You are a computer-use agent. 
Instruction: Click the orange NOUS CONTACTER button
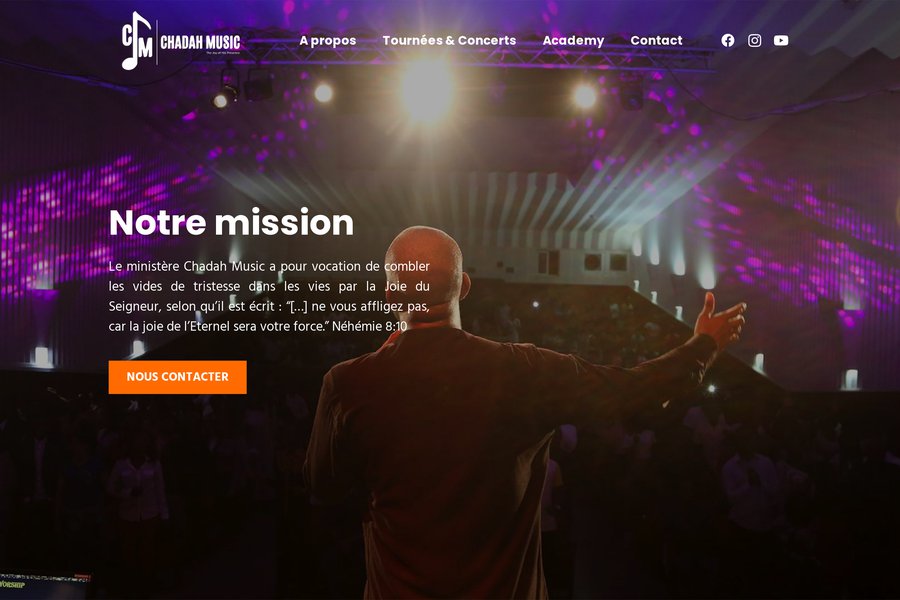tap(177, 377)
